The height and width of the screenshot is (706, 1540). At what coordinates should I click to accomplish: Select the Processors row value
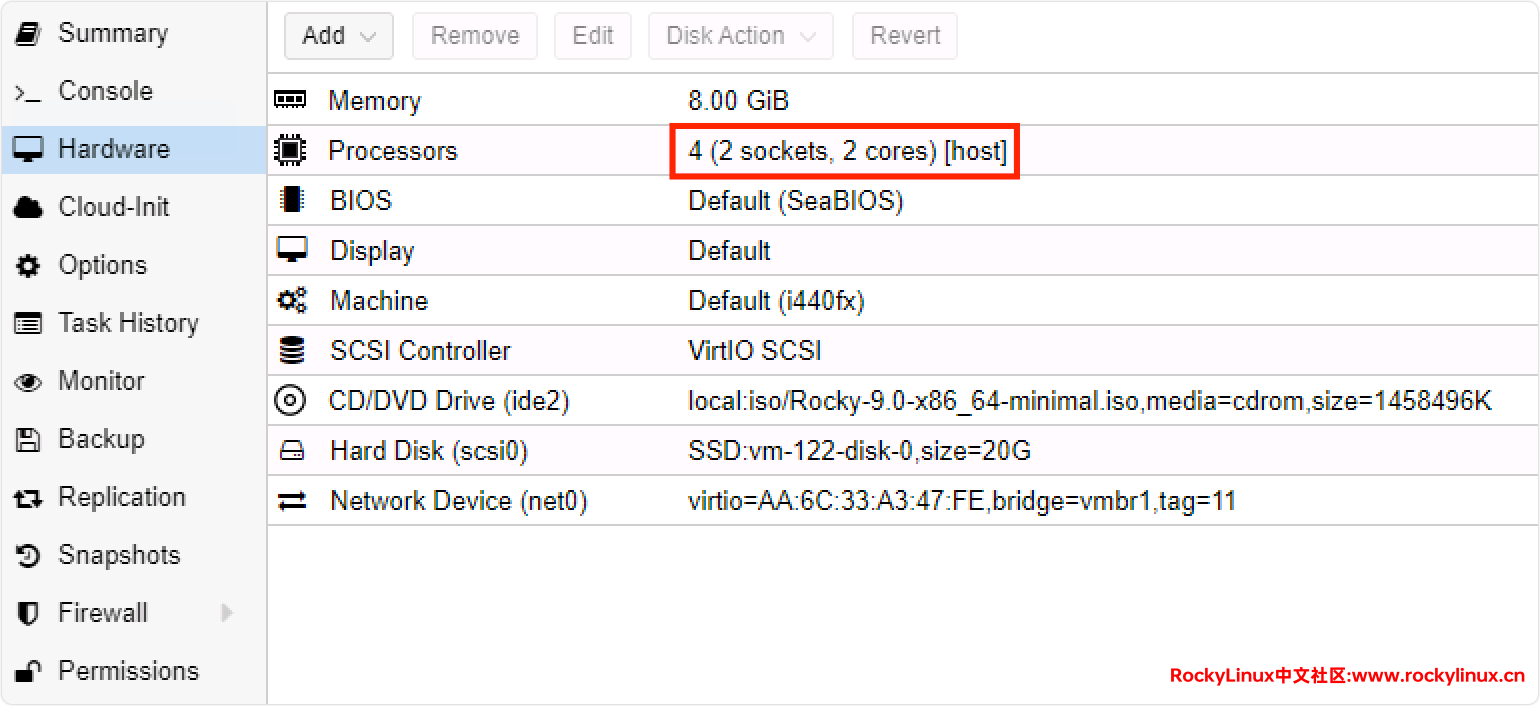pos(846,151)
